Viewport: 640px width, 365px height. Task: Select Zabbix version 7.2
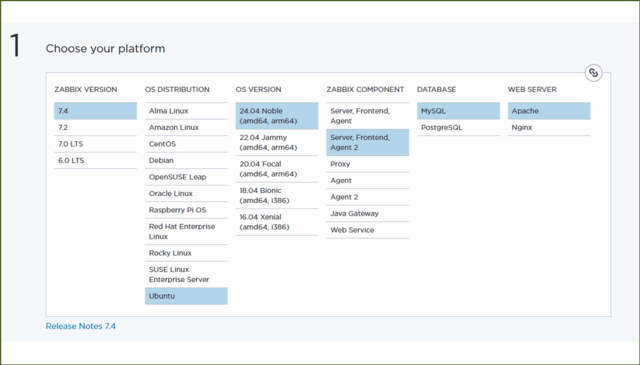[x=96, y=127]
